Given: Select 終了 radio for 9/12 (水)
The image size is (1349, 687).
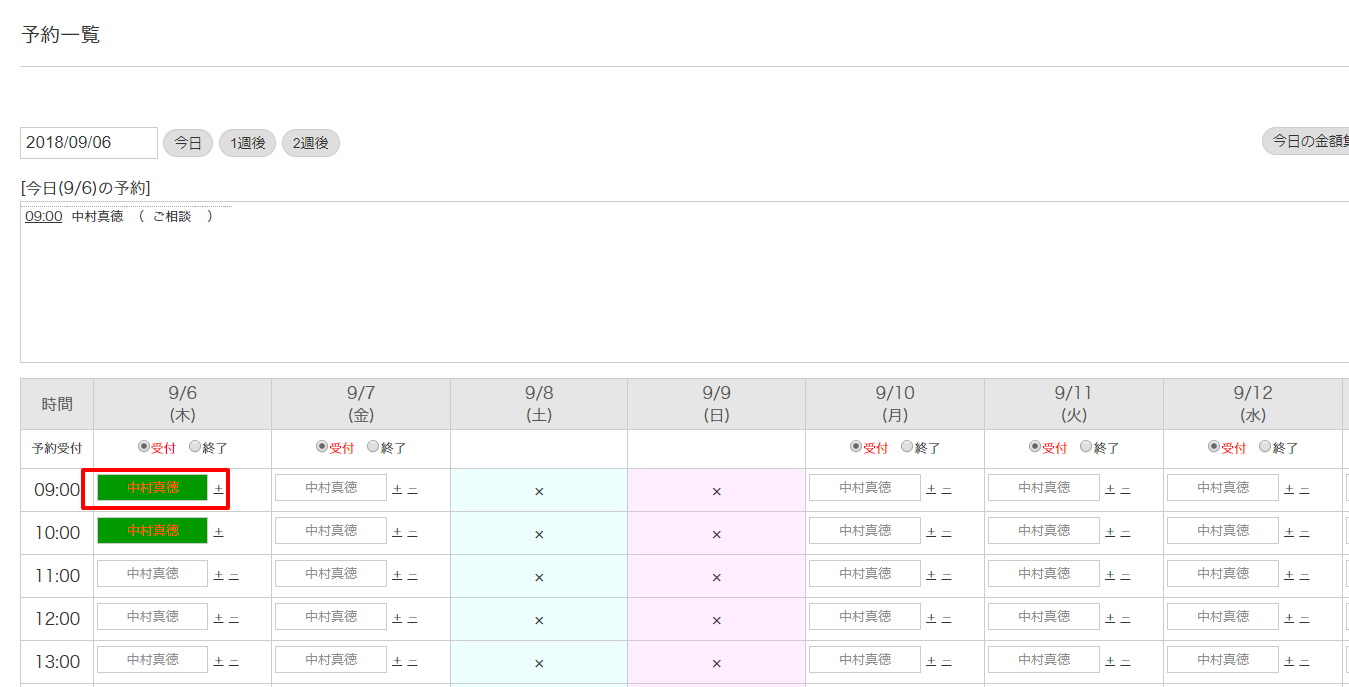Looking at the screenshot, I should [1265, 447].
